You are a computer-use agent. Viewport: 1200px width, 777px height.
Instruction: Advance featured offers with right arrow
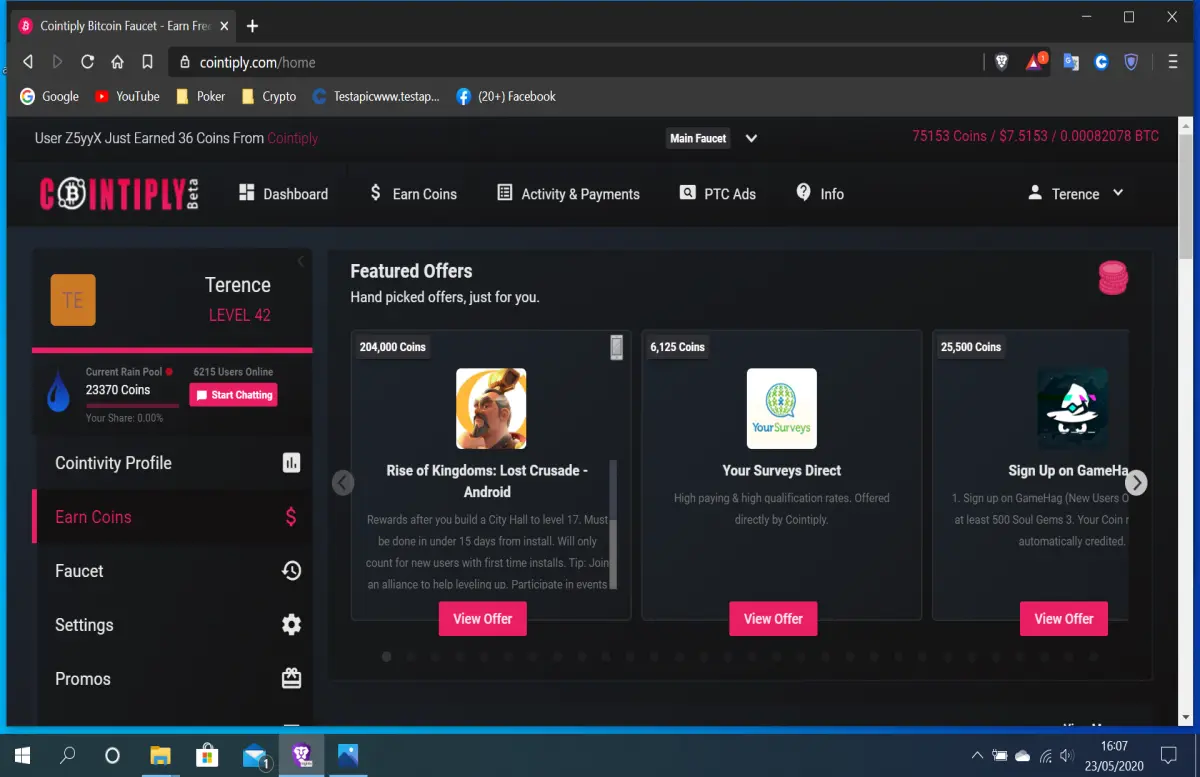[1136, 483]
